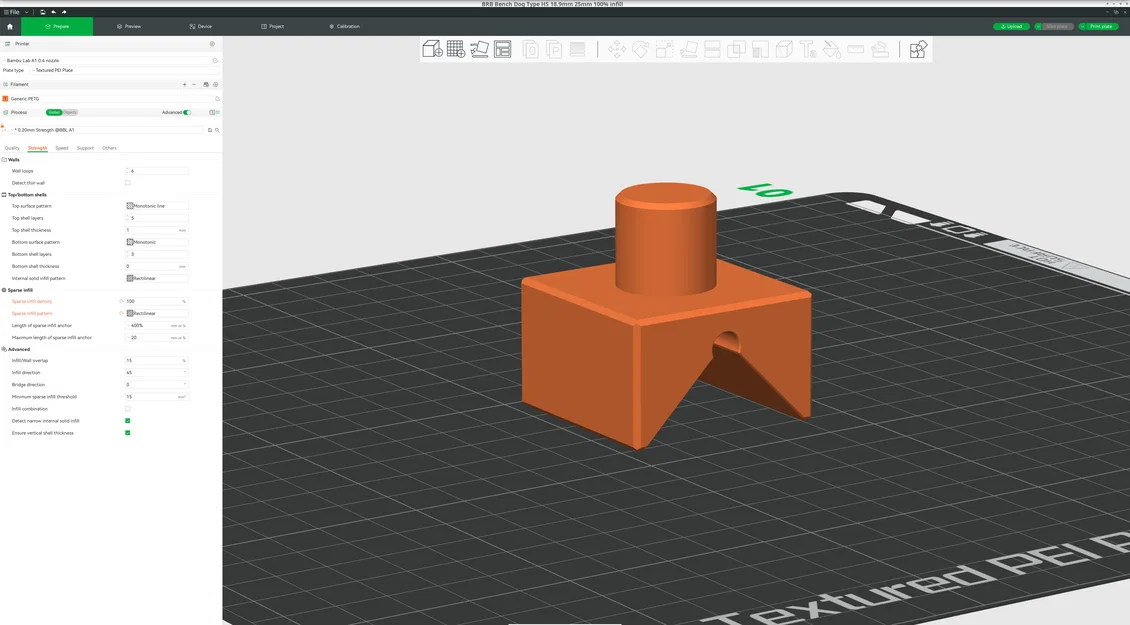Open filament settings gear icon
The height and width of the screenshot is (625, 1130).
(215, 84)
